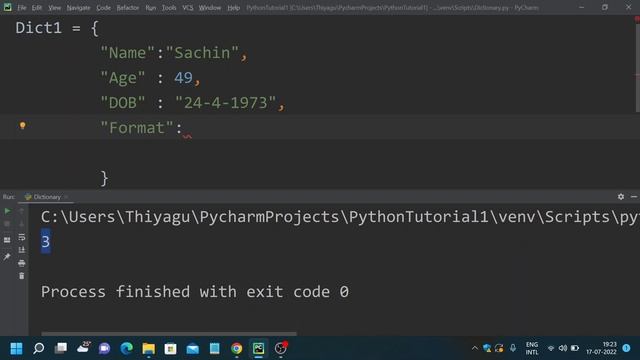Click the Up the Stack Trace arrow
Viewport: 640px width, 360px height.
click(x=22, y=211)
